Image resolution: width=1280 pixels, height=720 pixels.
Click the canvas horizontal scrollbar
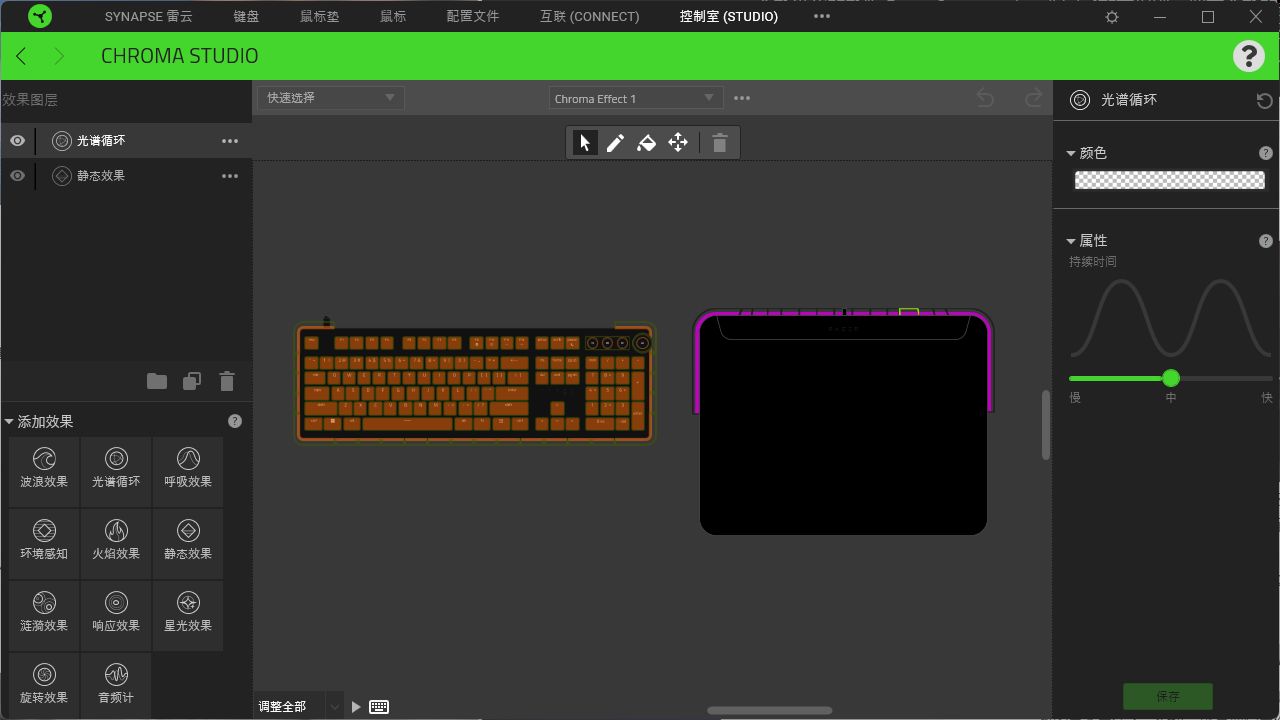(x=770, y=711)
